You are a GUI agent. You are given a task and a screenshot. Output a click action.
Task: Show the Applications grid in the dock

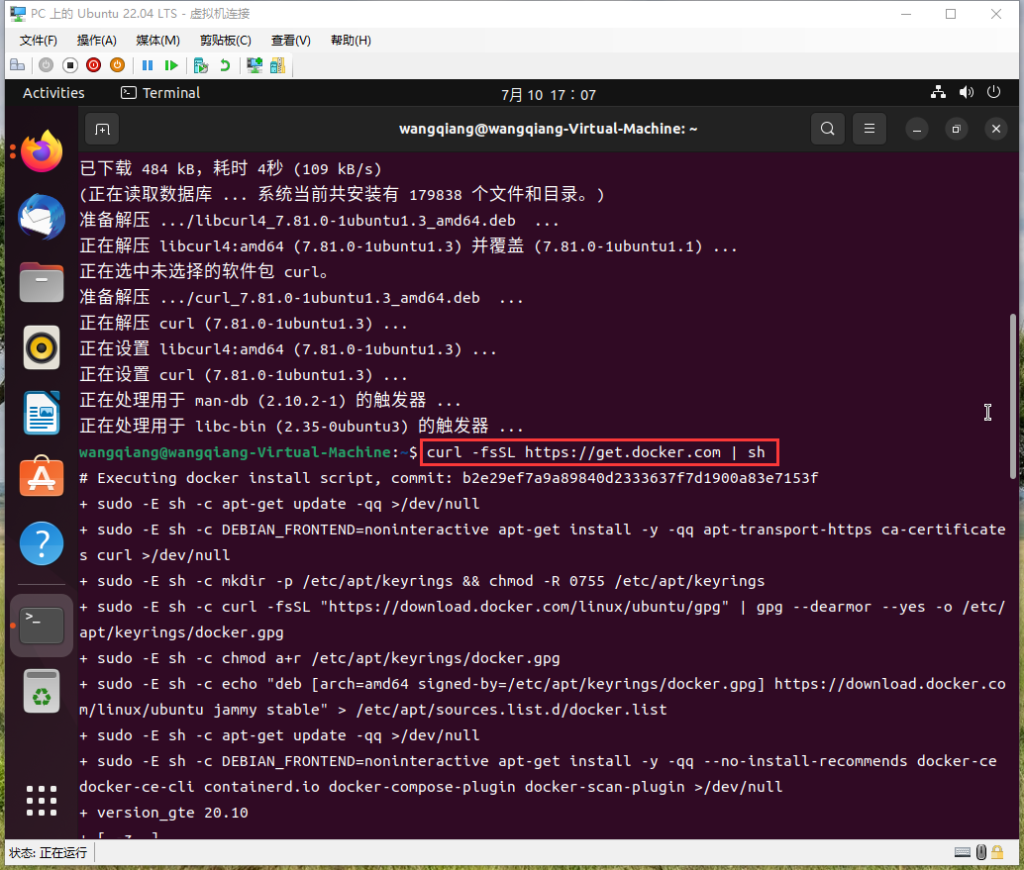click(x=41, y=800)
